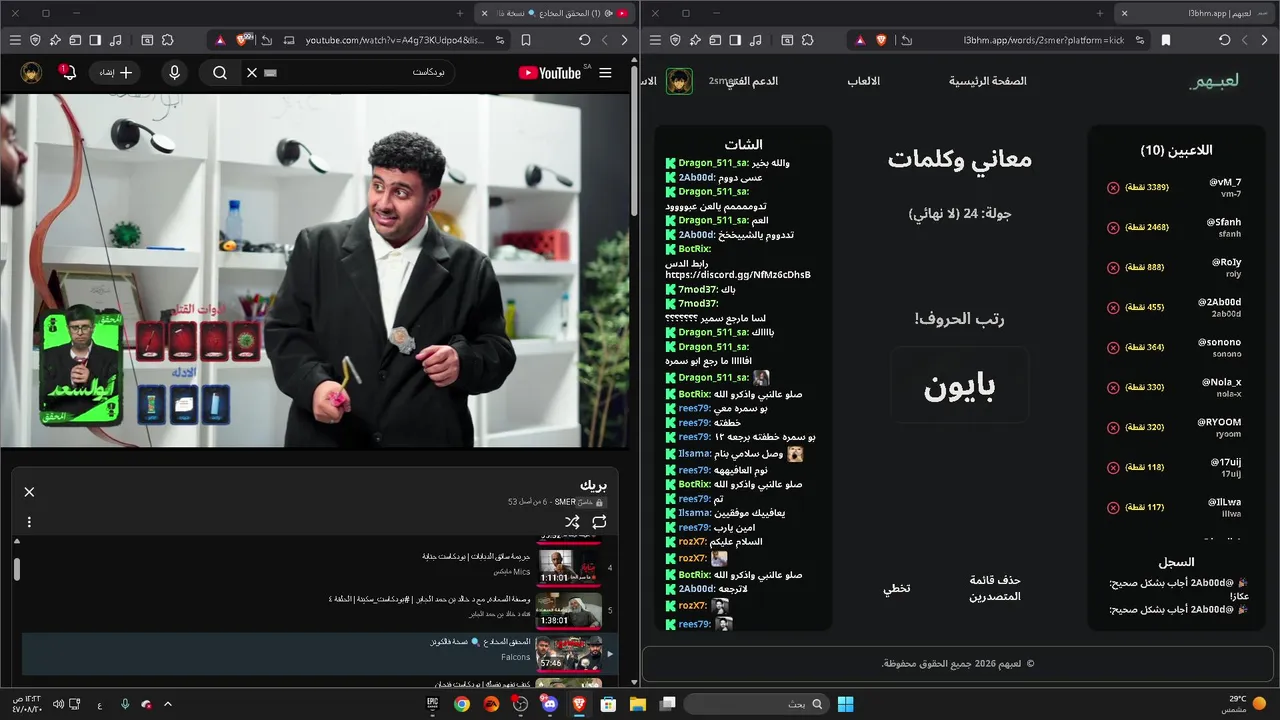The image size is (1280, 720).
Task: Click the تخطي skip button
Action: click(x=897, y=588)
